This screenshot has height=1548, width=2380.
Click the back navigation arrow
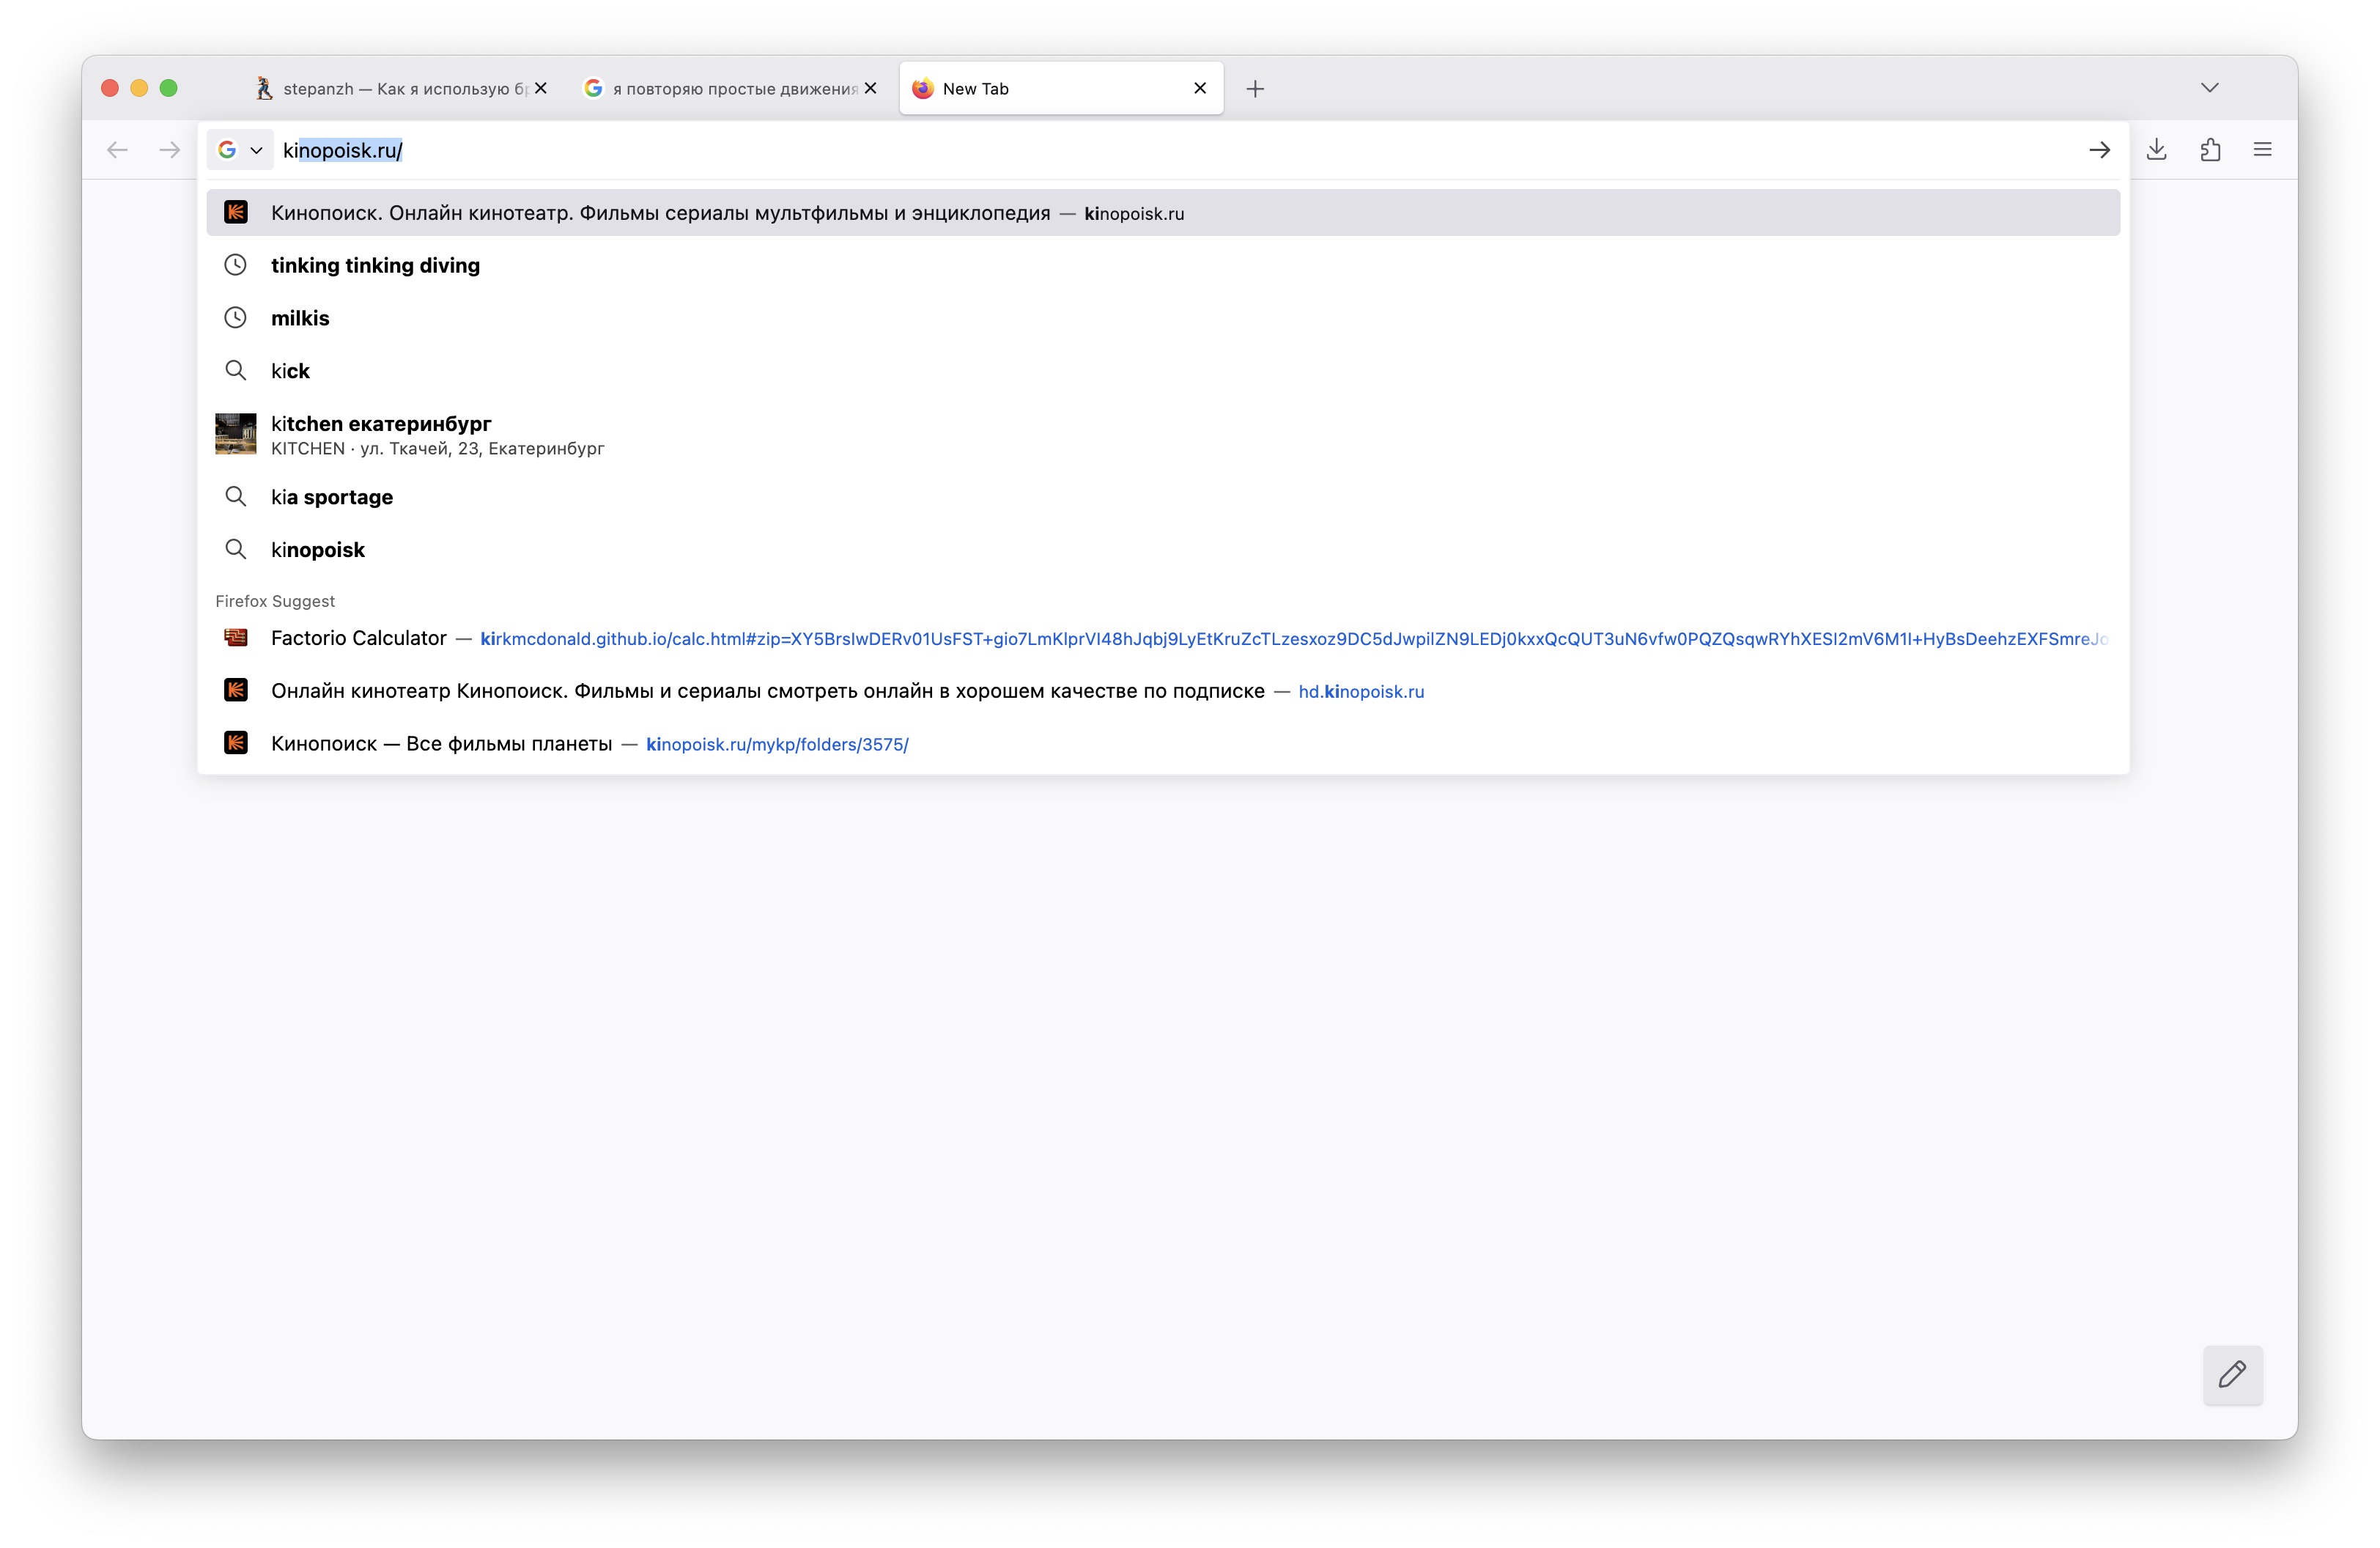(117, 150)
